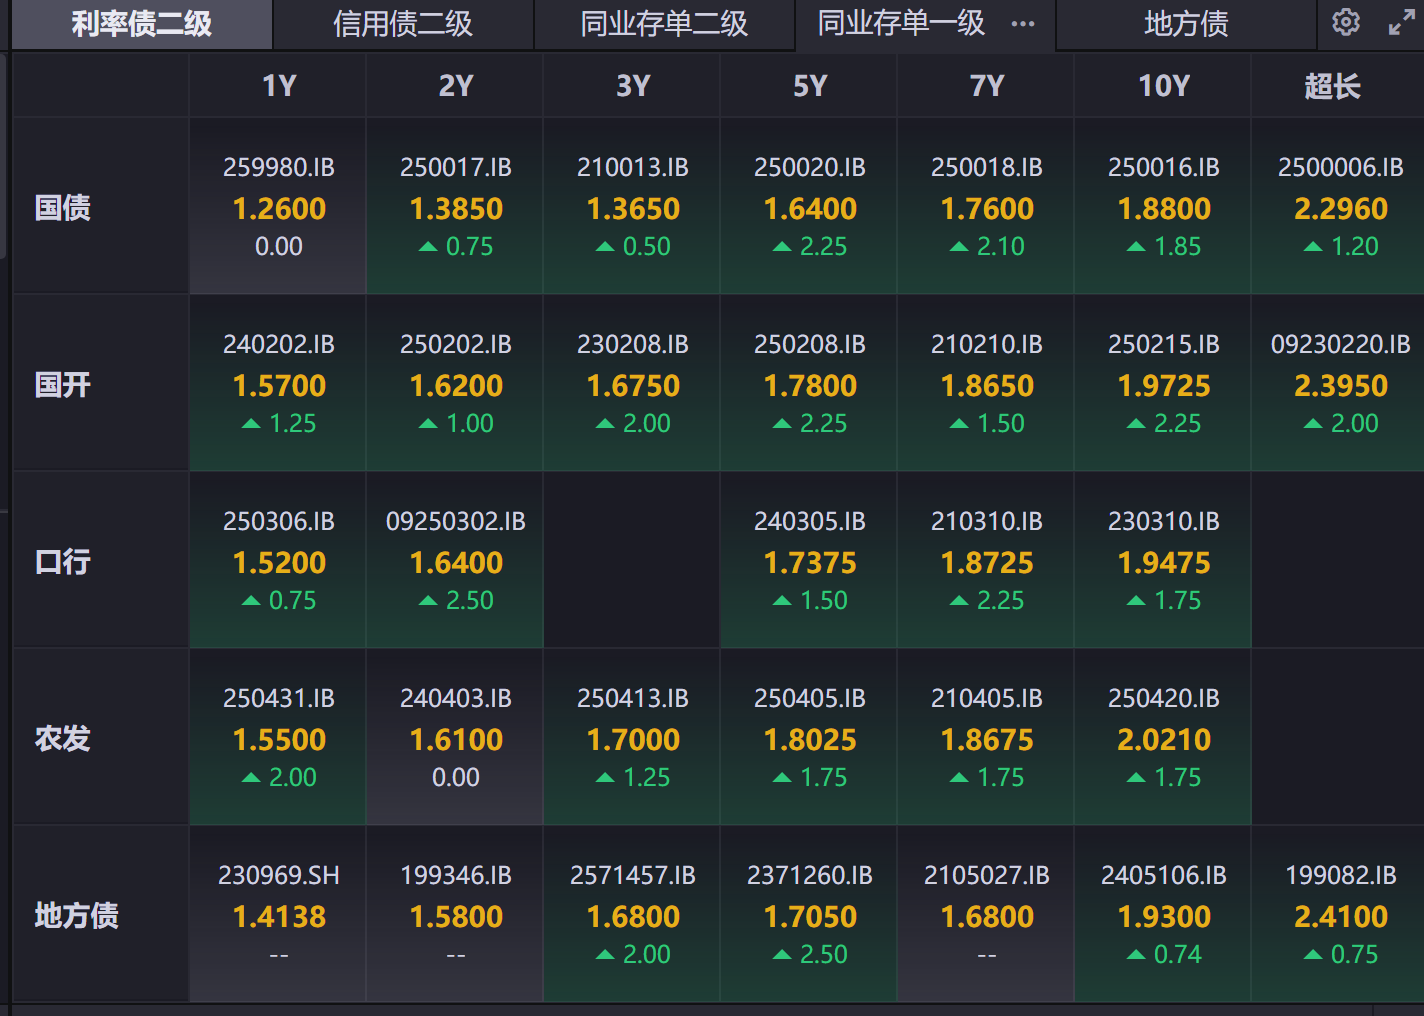Open the 地方债 tab

1186,24
